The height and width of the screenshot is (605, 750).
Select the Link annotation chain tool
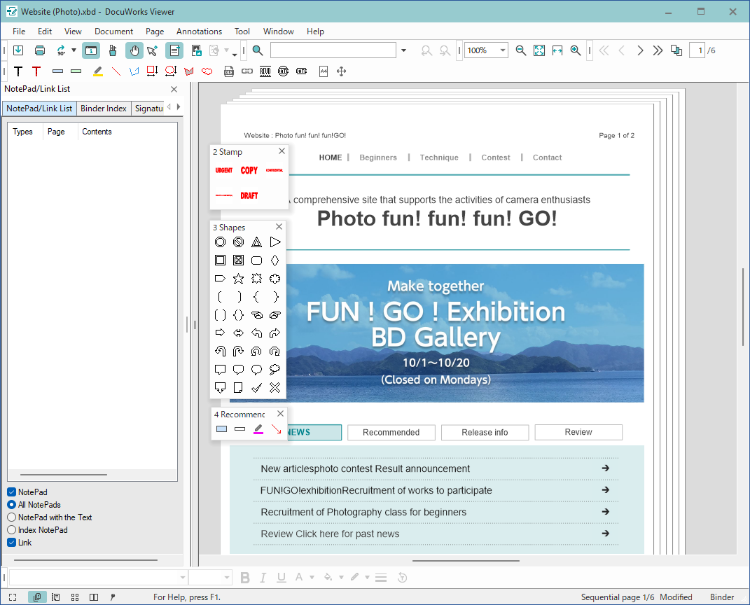pos(247,71)
